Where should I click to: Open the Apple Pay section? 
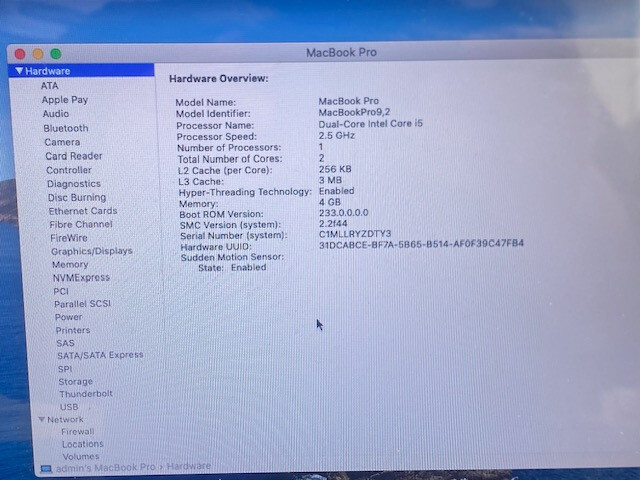point(65,100)
